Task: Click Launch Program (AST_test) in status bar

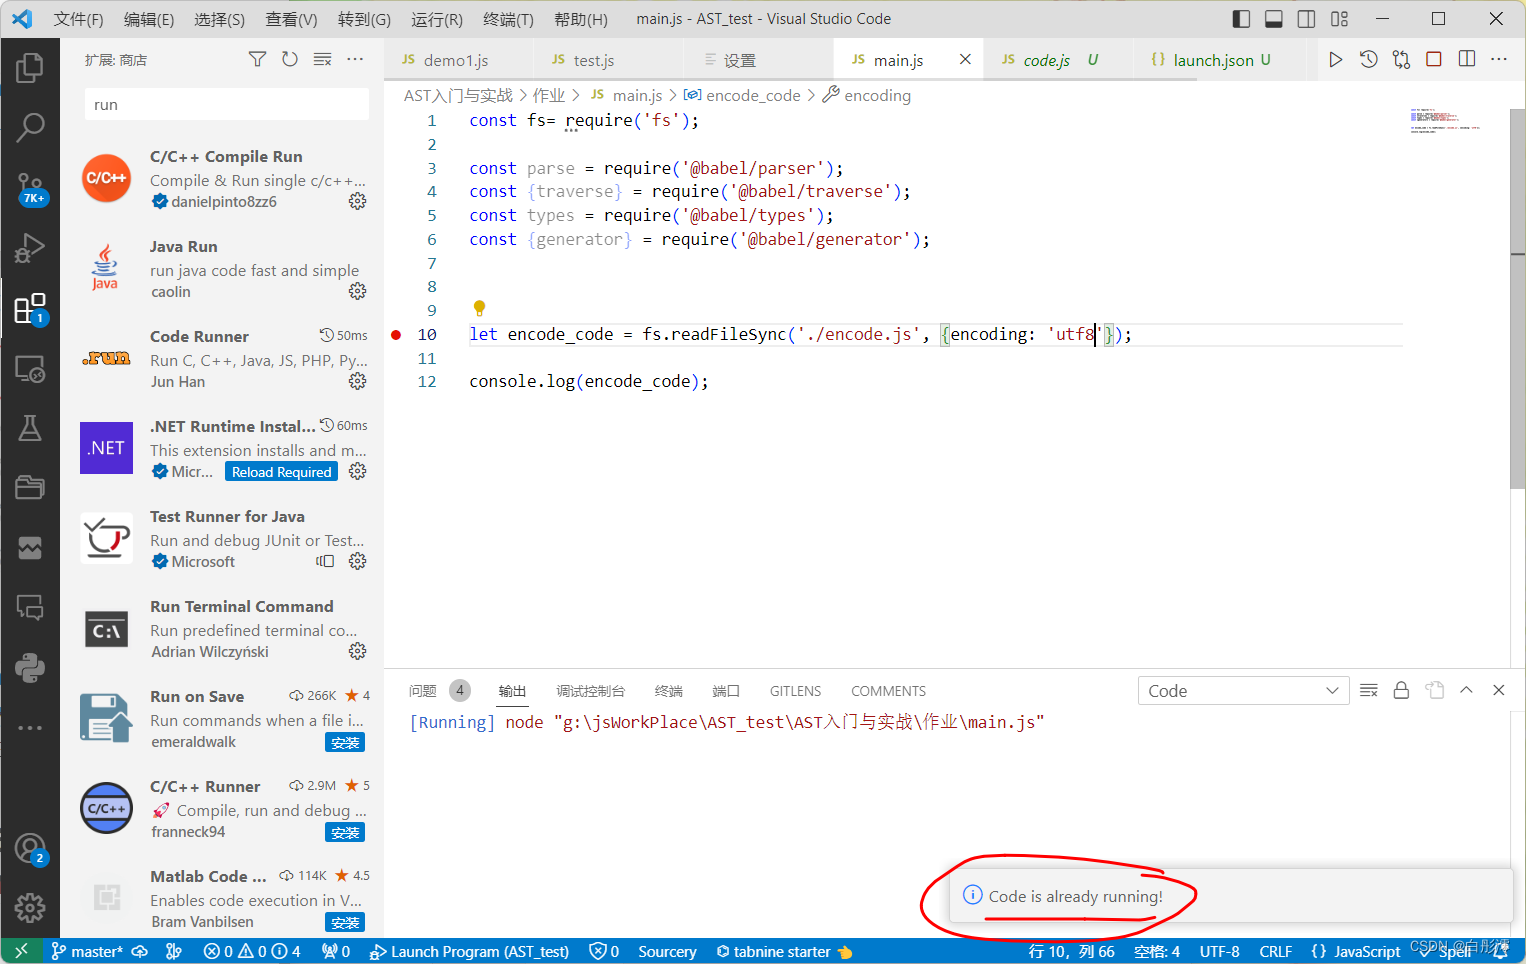Action: [469, 951]
